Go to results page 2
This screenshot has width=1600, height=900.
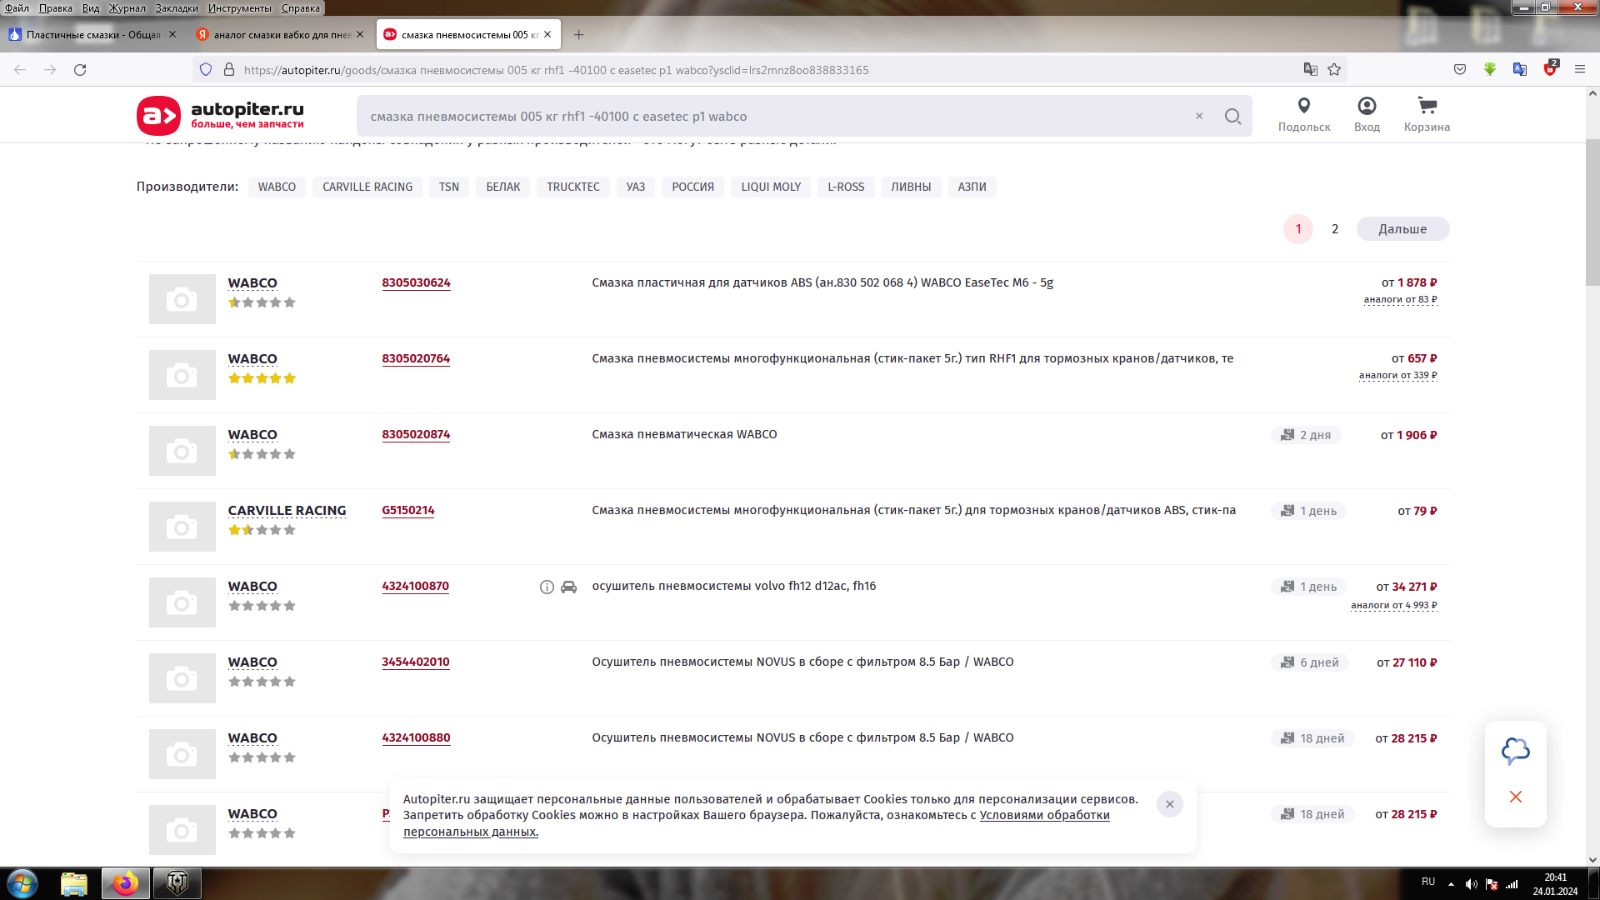(x=1334, y=229)
